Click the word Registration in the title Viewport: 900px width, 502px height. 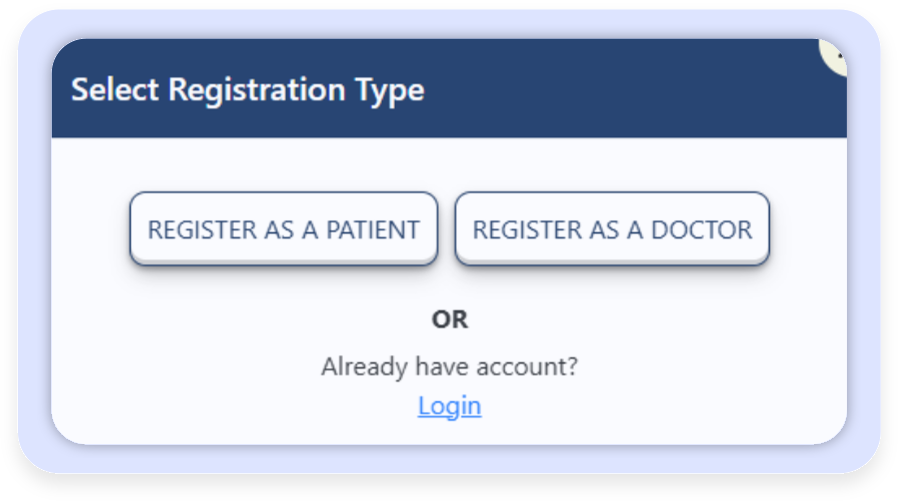pos(257,90)
